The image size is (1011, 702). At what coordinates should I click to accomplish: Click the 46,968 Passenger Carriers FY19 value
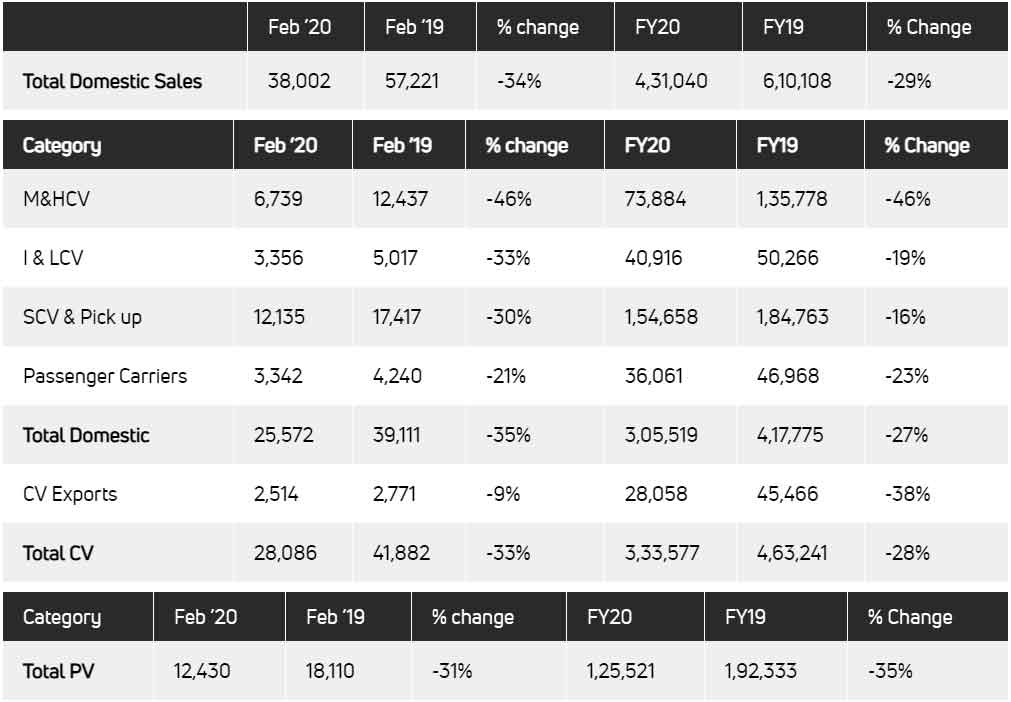tap(788, 376)
